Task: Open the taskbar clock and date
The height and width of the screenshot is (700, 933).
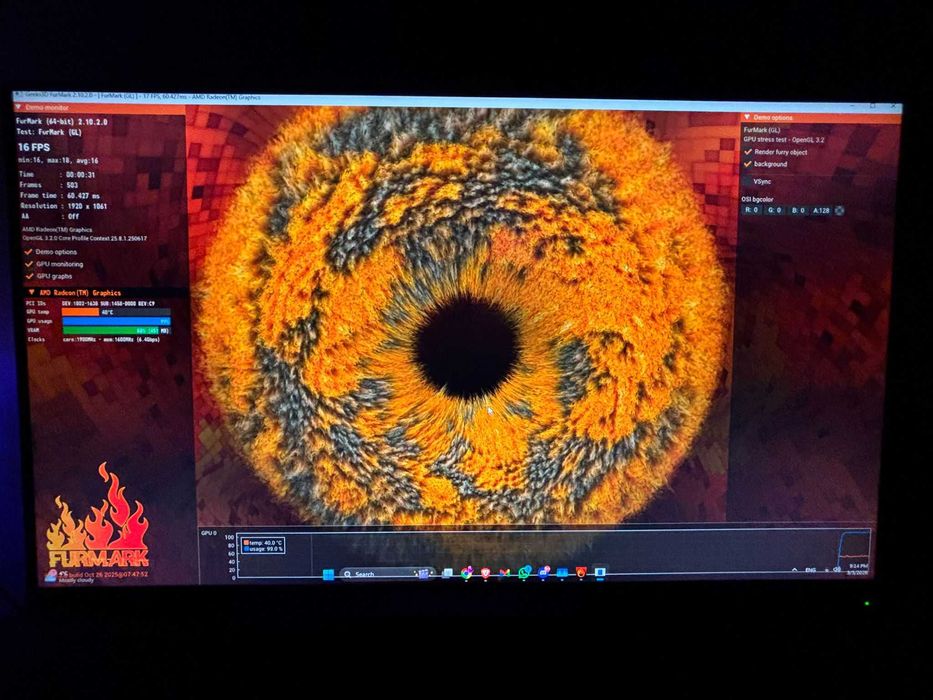Action: [857, 569]
